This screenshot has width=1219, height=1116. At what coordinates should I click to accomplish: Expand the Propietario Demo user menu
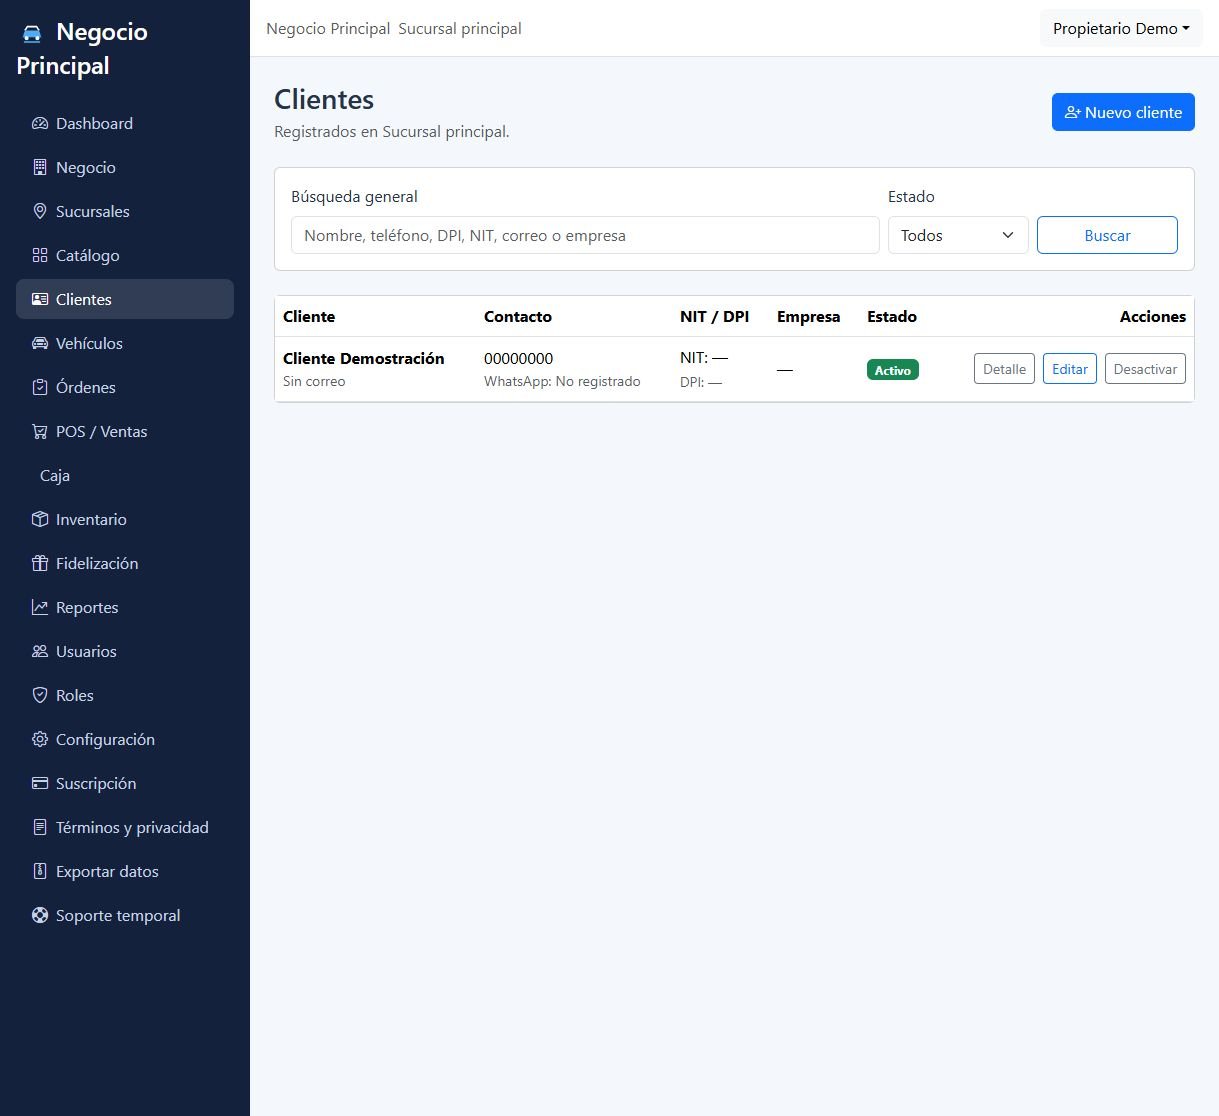(1121, 29)
